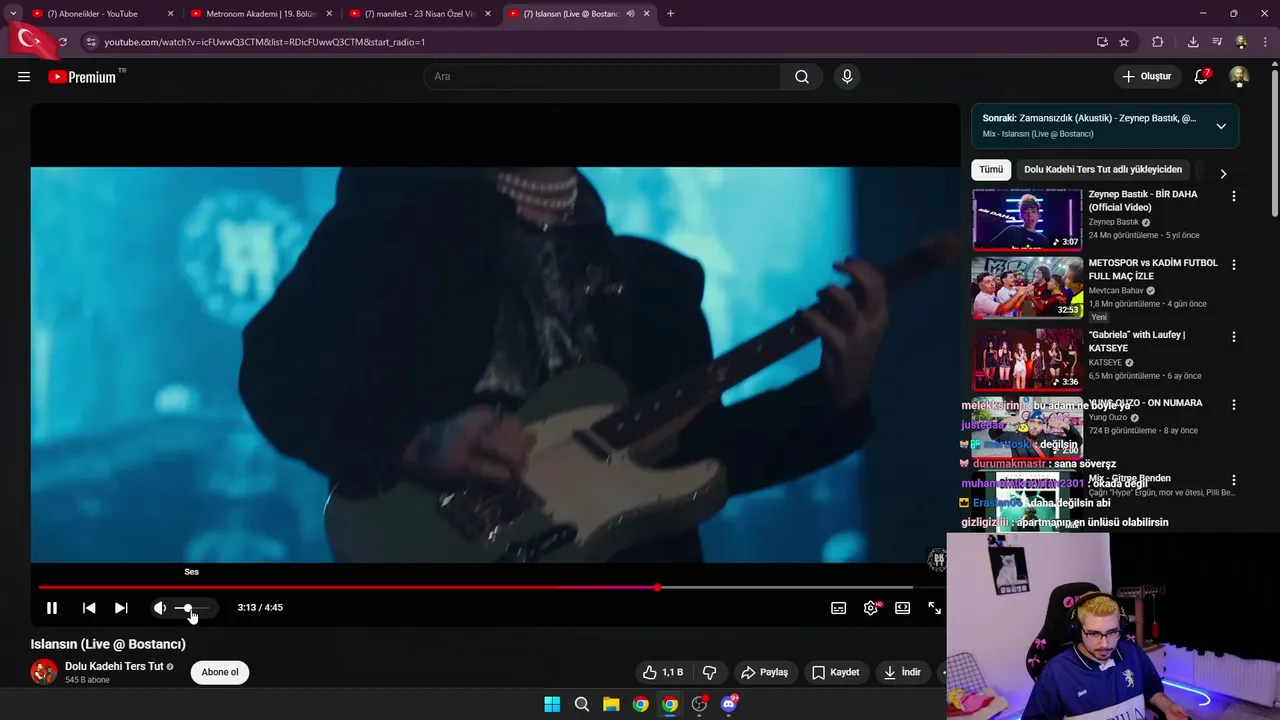Install or cast via address bar screen icon
Screen dimensions: 1280x720
(x=1102, y=42)
